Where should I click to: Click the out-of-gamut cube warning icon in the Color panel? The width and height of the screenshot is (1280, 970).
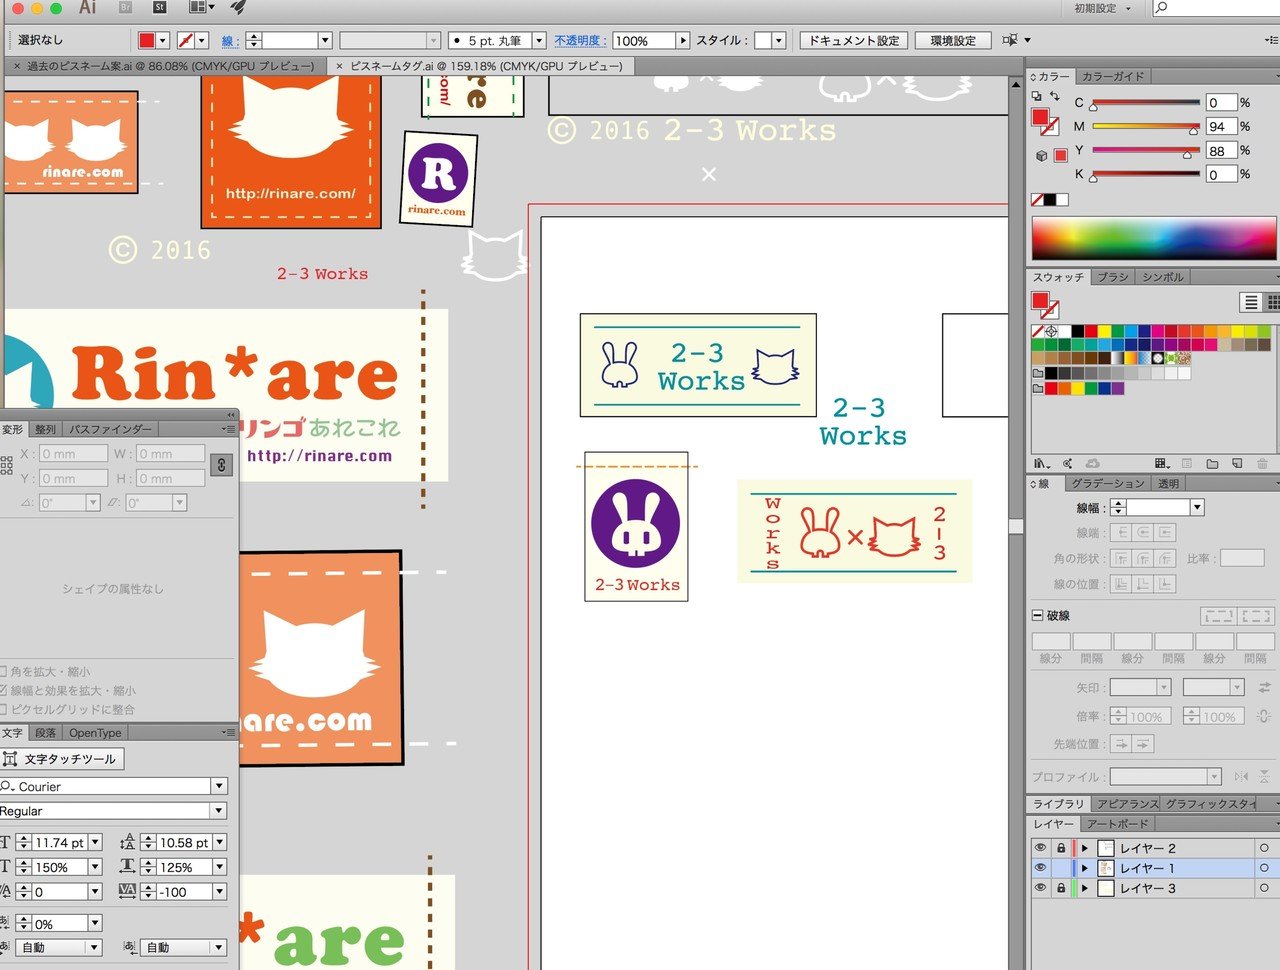coord(1041,156)
